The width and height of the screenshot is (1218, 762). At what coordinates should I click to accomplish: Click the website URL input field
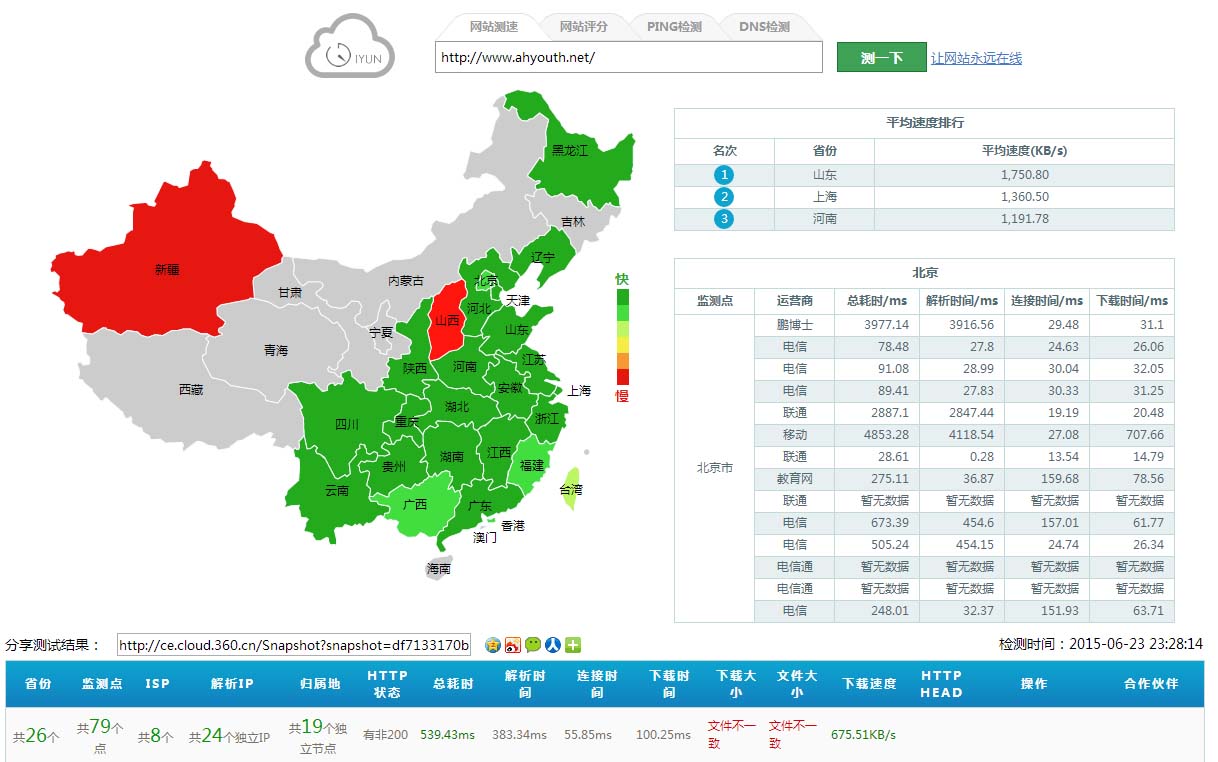click(628, 57)
